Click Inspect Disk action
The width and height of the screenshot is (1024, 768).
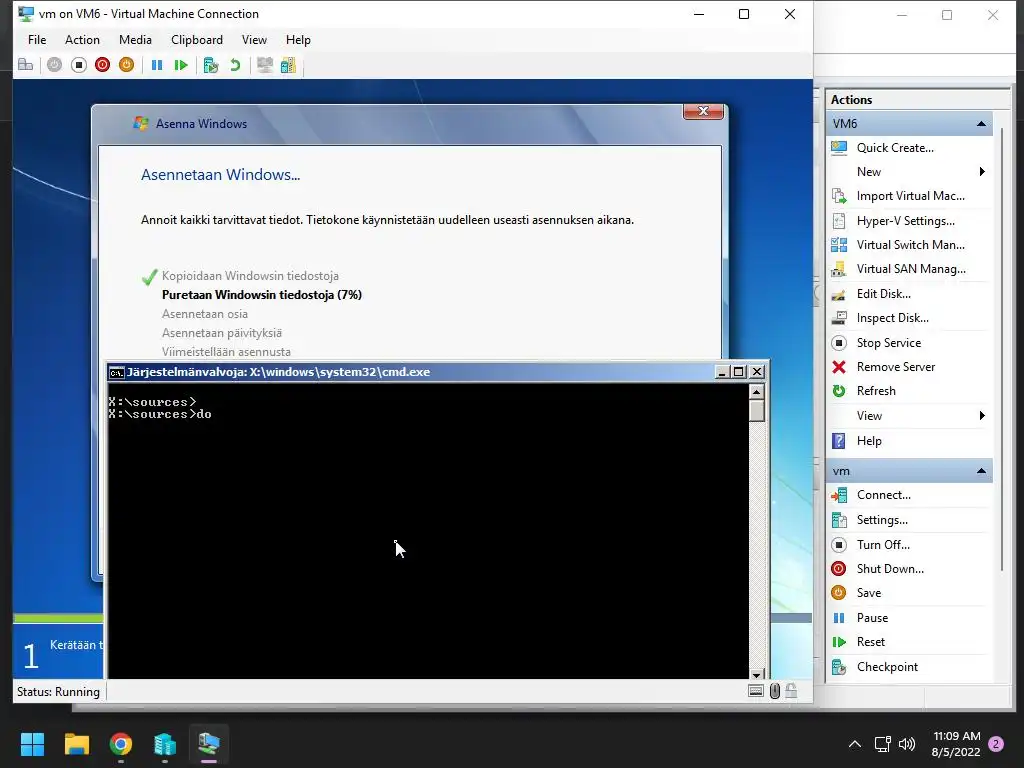[892, 318]
